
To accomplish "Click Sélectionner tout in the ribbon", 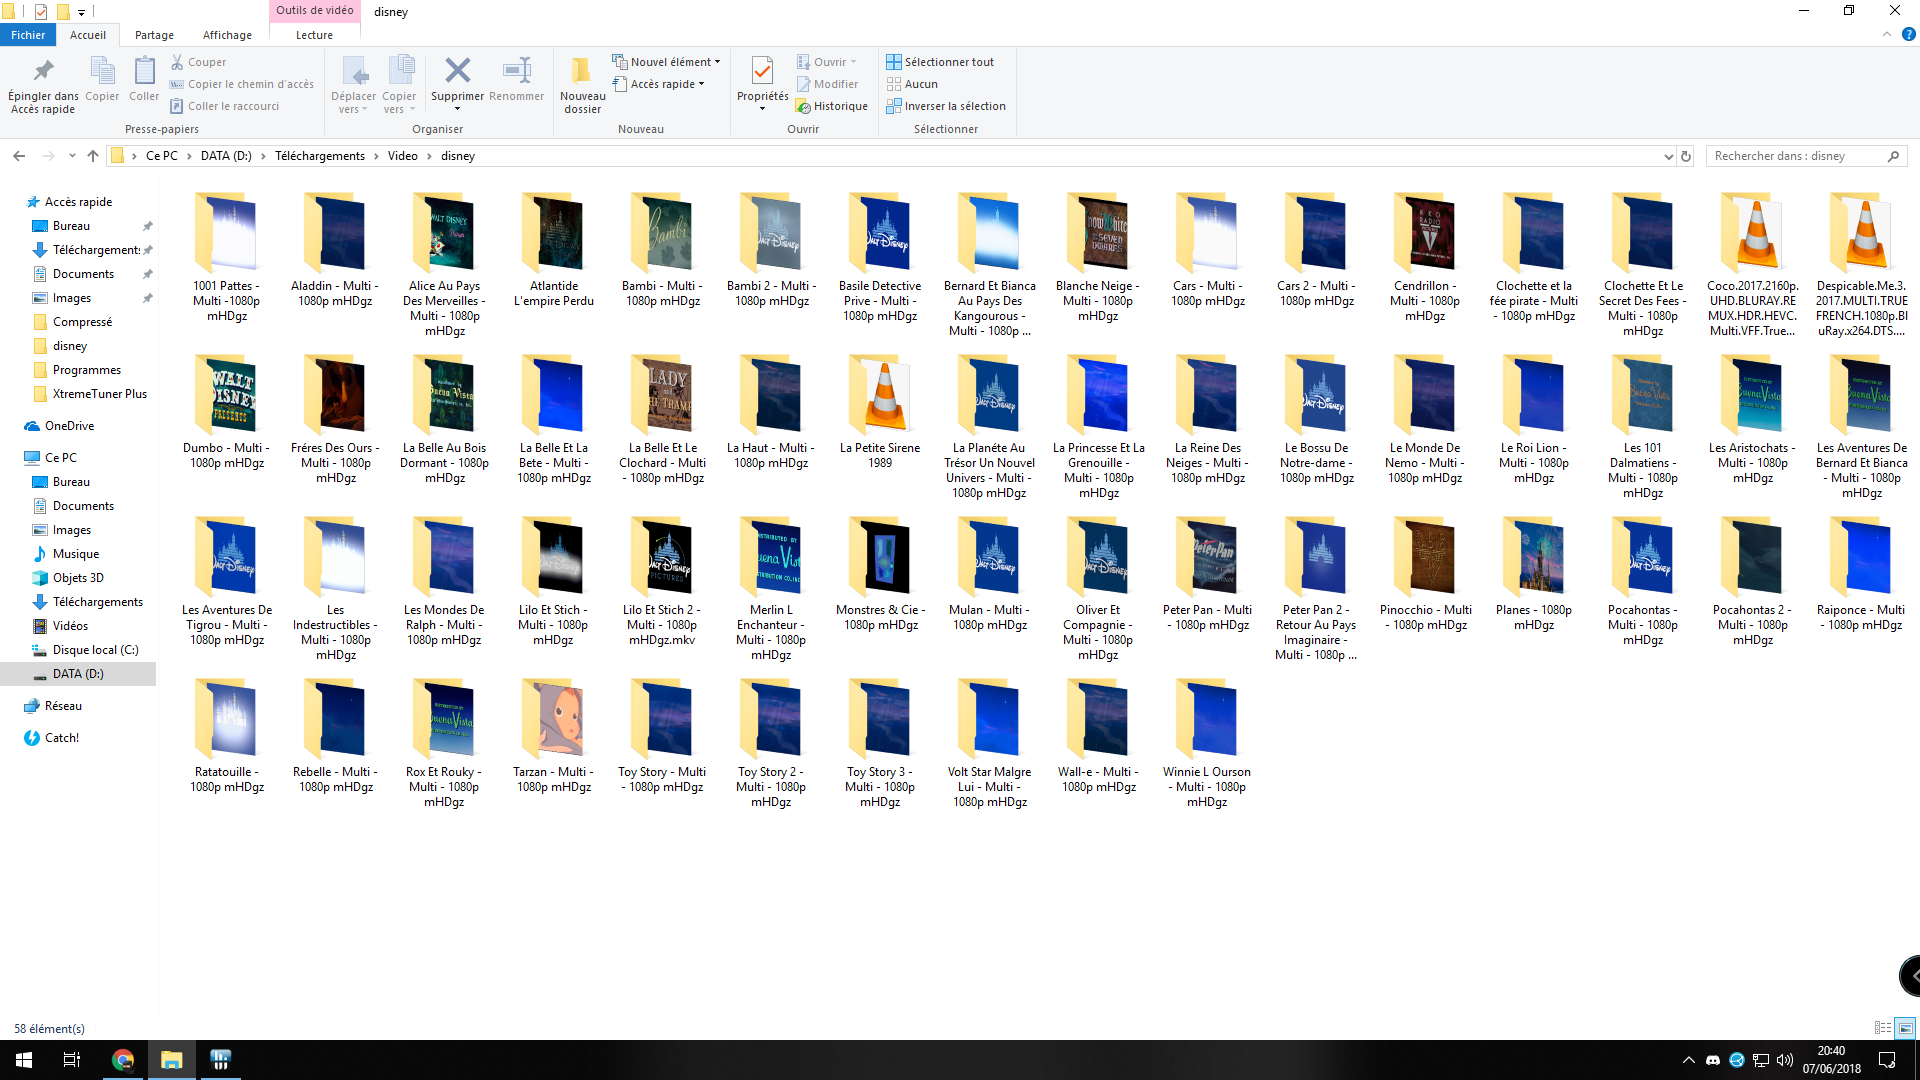I will (x=940, y=62).
